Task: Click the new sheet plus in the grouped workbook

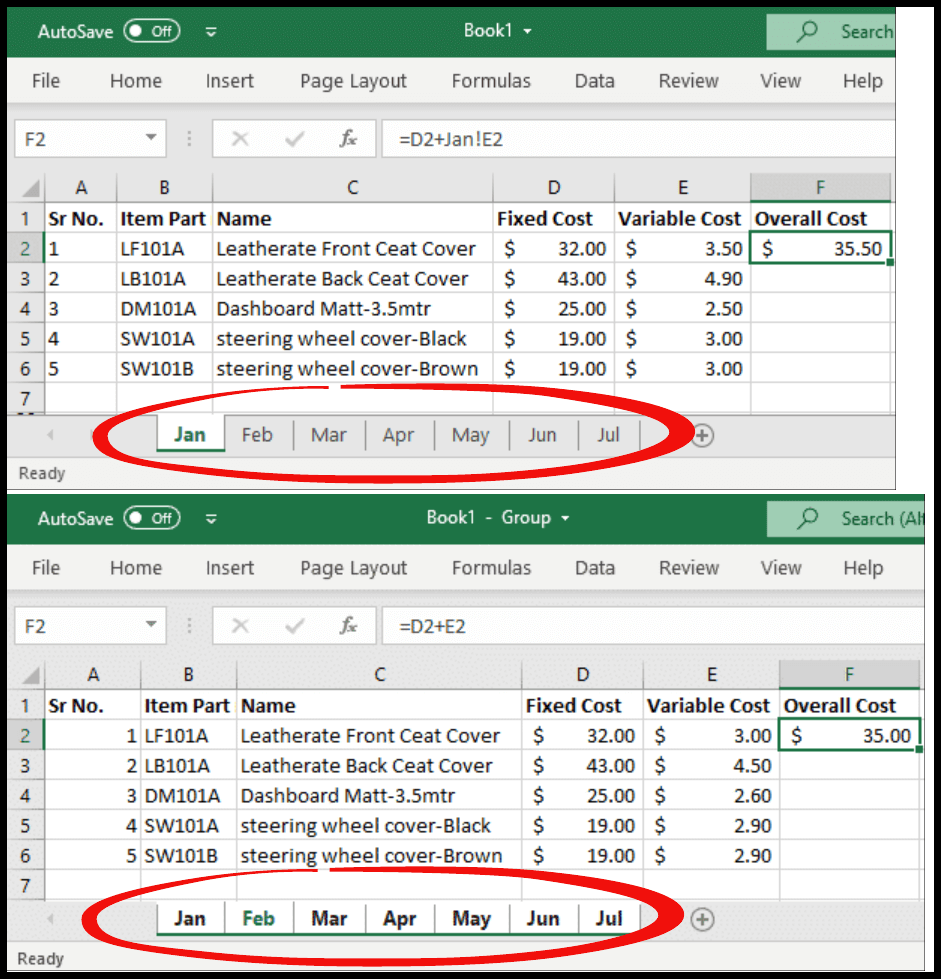Action: [x=702, y=918]
